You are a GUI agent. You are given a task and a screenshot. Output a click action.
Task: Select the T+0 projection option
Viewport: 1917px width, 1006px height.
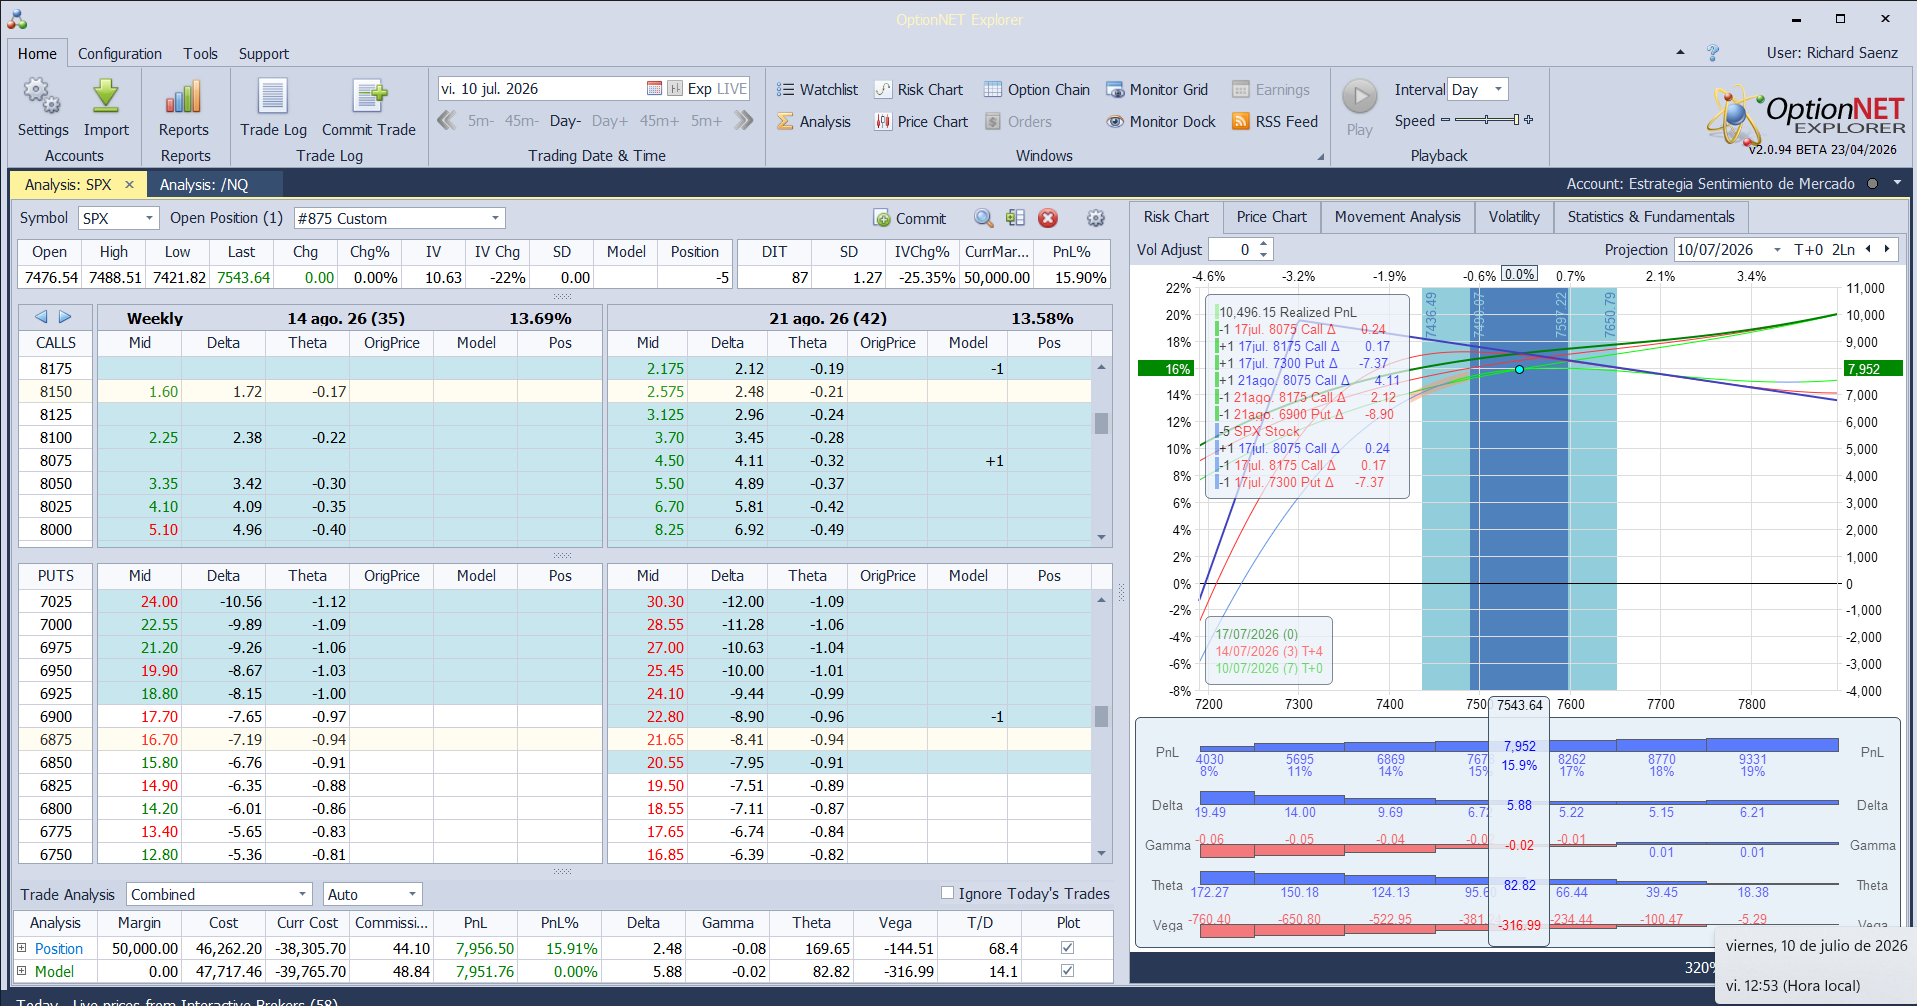click(x=1809, y=250)
